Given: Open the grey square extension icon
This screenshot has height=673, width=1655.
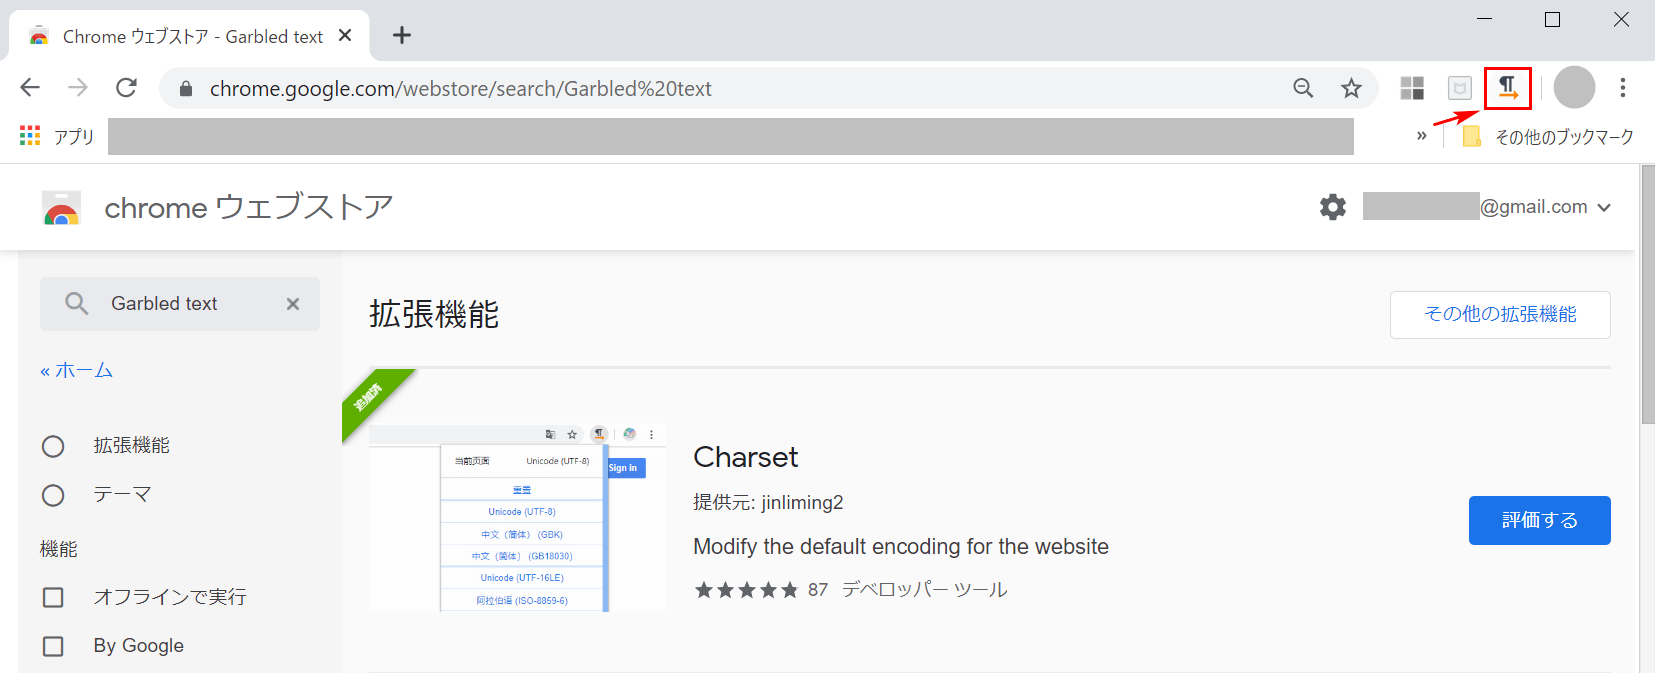Looking at the screenshot, I should (1460, 88).
